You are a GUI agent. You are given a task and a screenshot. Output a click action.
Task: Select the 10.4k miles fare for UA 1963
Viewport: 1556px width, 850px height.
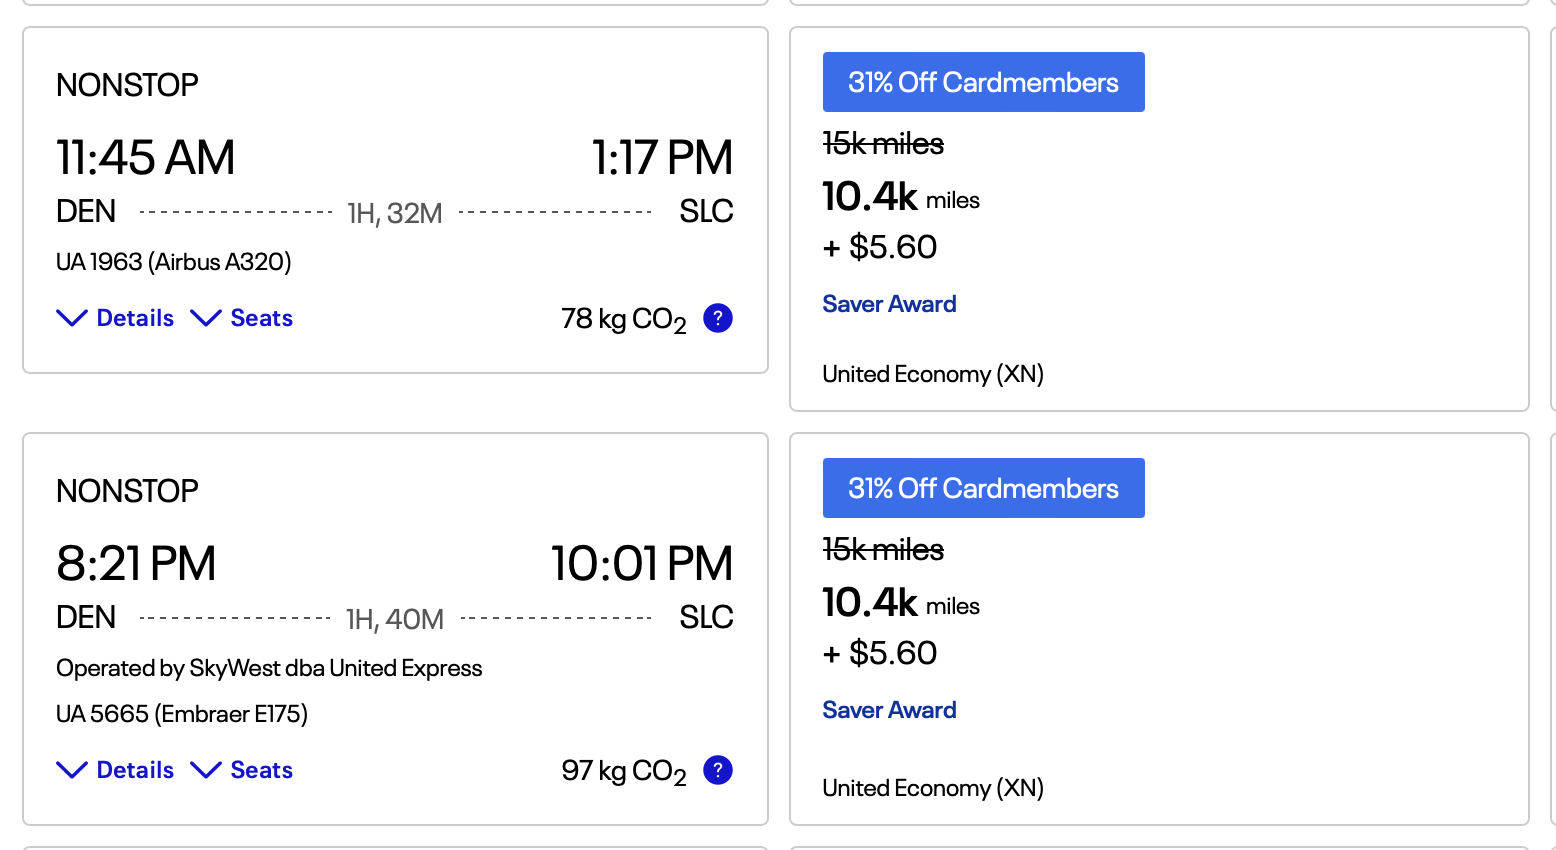(900, 198)
